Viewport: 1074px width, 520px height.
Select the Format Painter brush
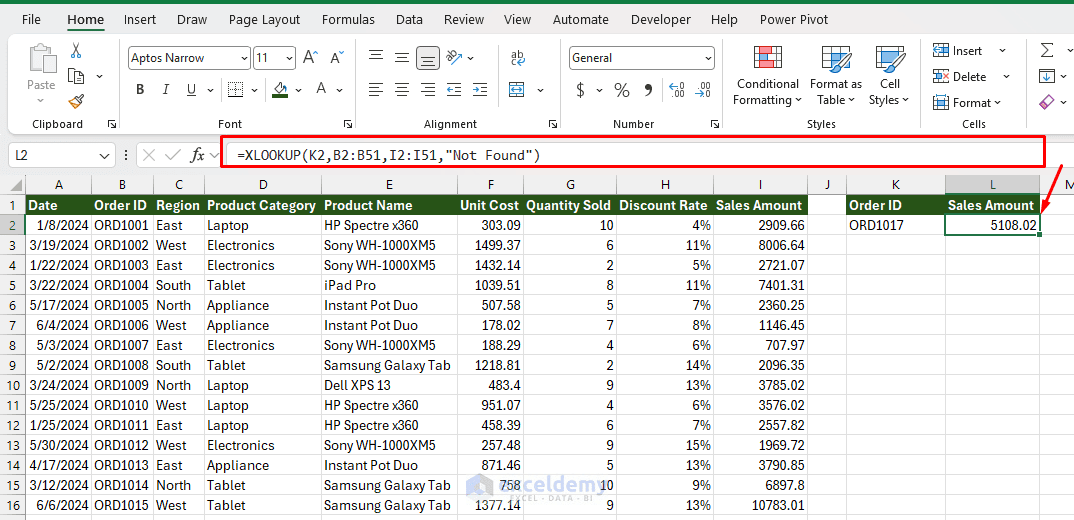[x=76, y=102]
